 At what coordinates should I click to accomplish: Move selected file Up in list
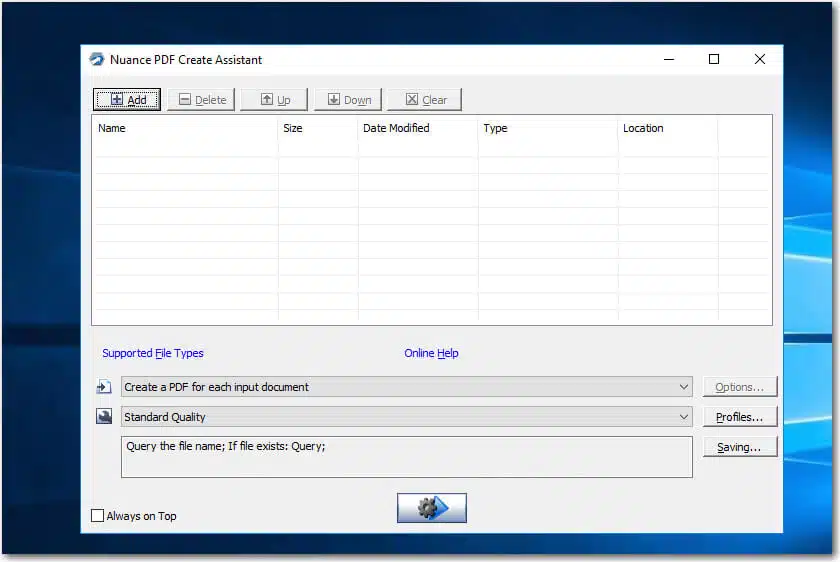pyautogui.click(x=274, y=100)
